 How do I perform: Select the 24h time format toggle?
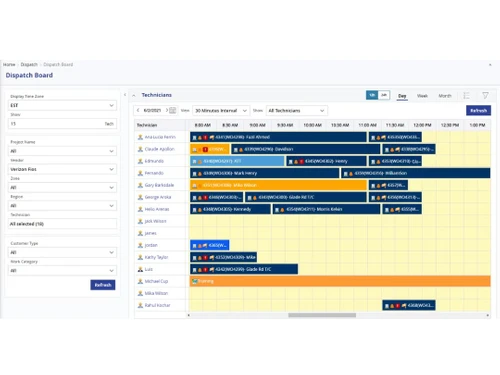point(384,95)
